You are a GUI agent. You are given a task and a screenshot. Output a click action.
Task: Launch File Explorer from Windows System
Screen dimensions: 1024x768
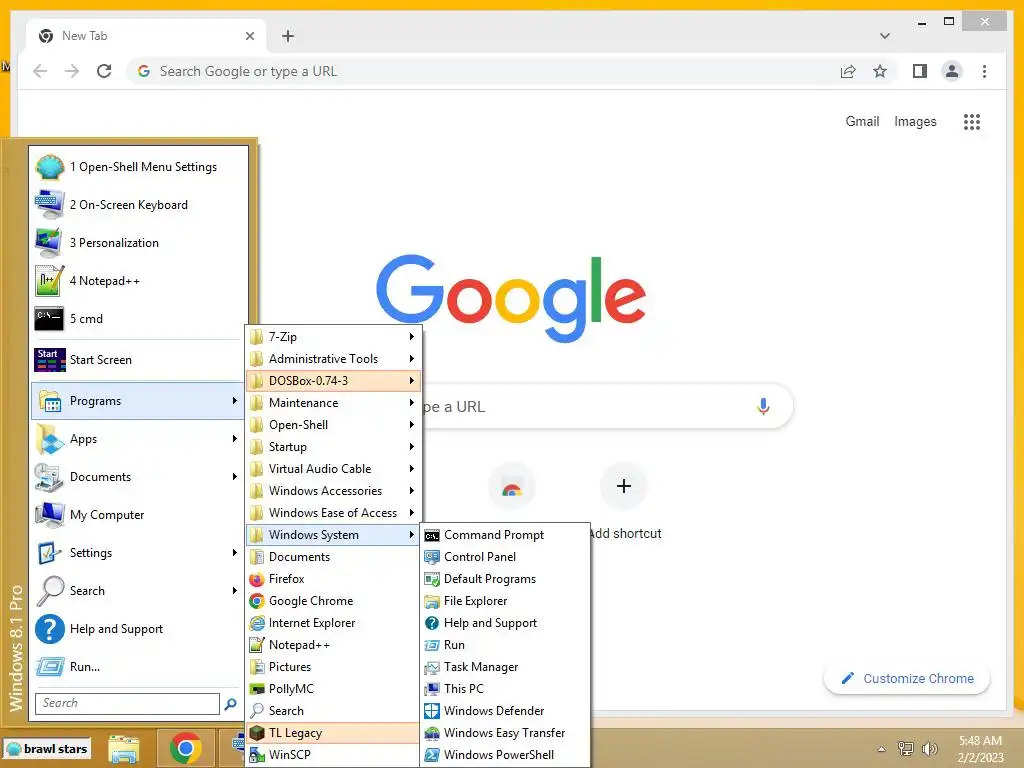pyautogui.click(x=505, y=601)
